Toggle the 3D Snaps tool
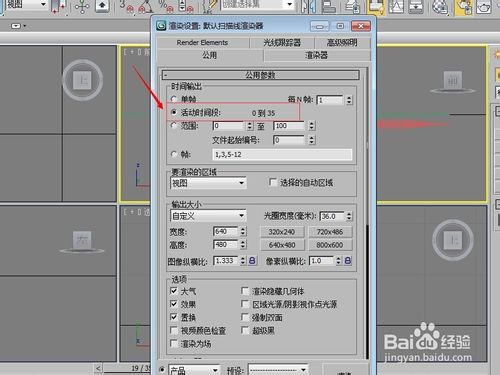 click(125, 6)
